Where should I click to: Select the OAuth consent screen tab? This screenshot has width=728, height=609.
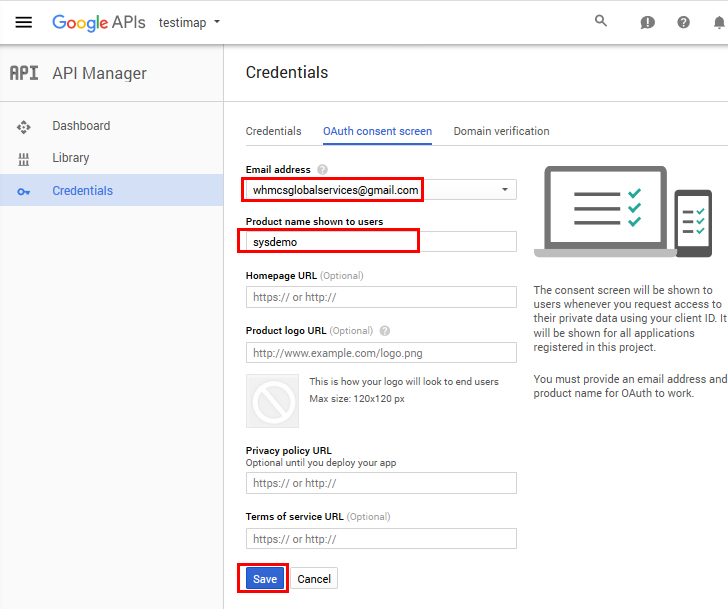(377, 131)
